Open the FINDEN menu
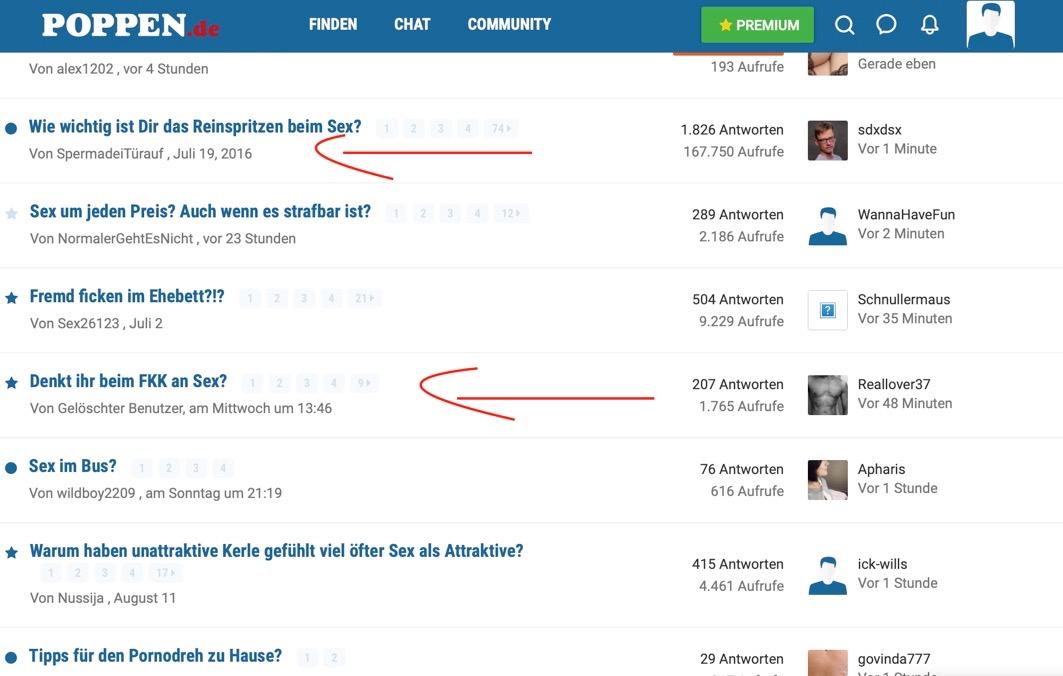The width and height of the screenshot is (1063, 676). (333, 24)
